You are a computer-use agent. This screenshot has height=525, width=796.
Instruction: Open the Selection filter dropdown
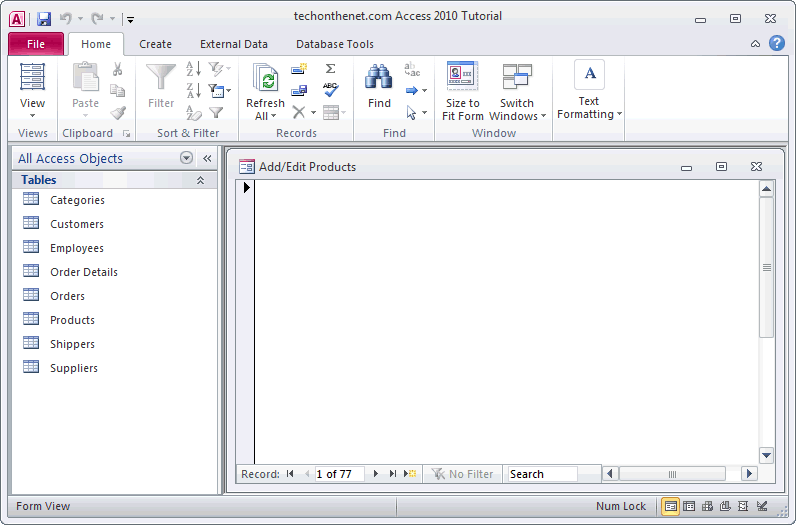219,69
